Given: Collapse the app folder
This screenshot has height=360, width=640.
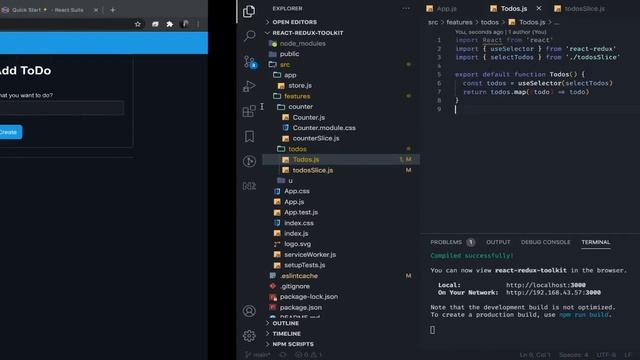Looking at the screenshot, I should click(290, 75).
